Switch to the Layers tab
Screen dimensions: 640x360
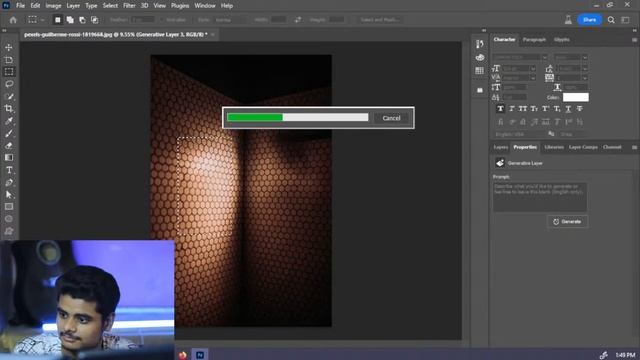point(500,147)
